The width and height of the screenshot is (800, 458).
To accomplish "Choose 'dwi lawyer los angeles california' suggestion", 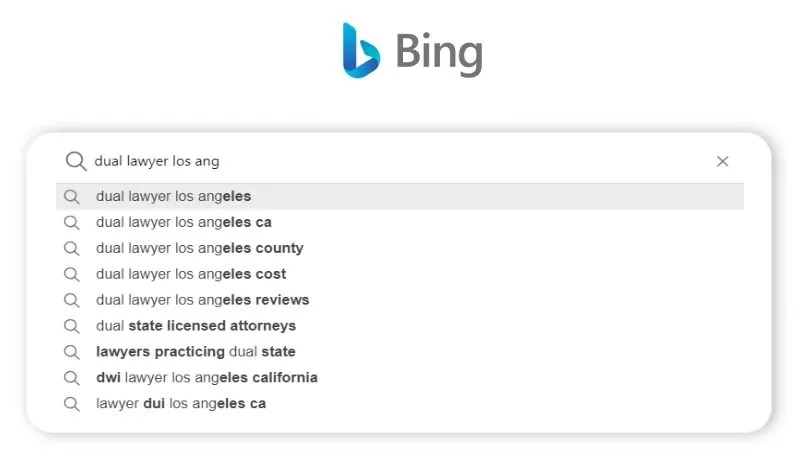I will tap(206, 378).
